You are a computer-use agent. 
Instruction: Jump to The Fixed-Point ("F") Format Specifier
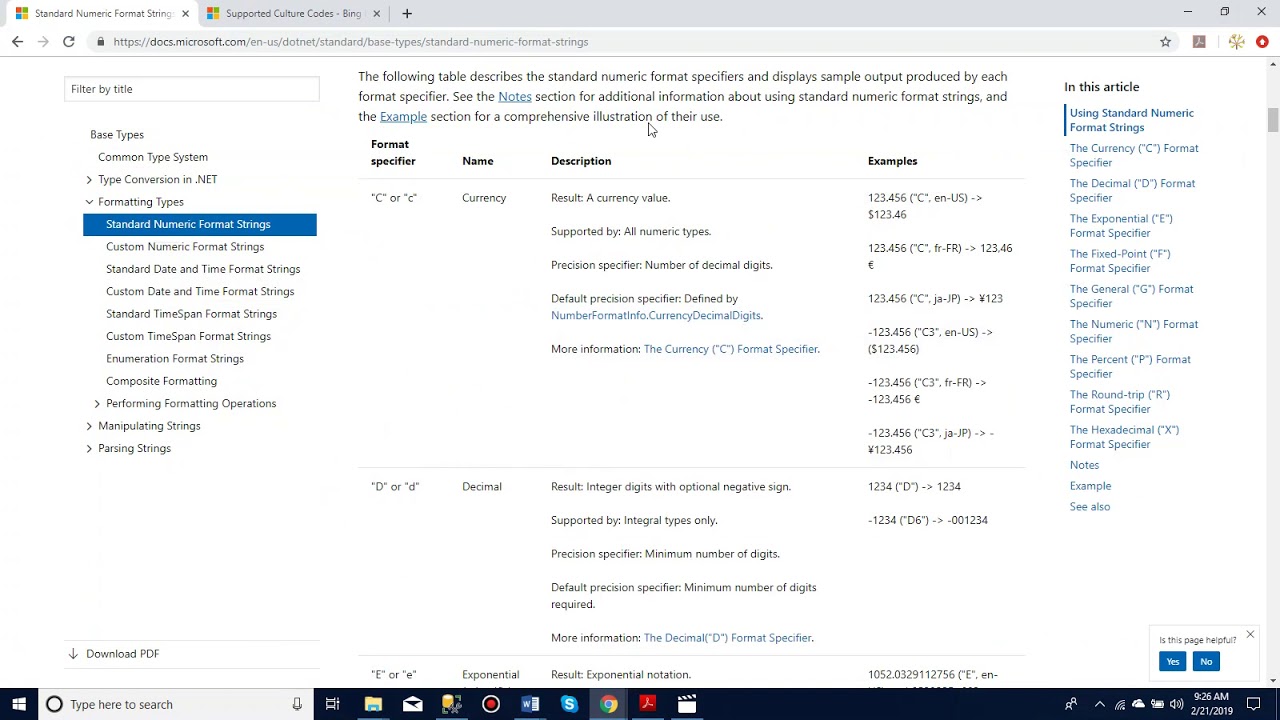pos(1120,261)
